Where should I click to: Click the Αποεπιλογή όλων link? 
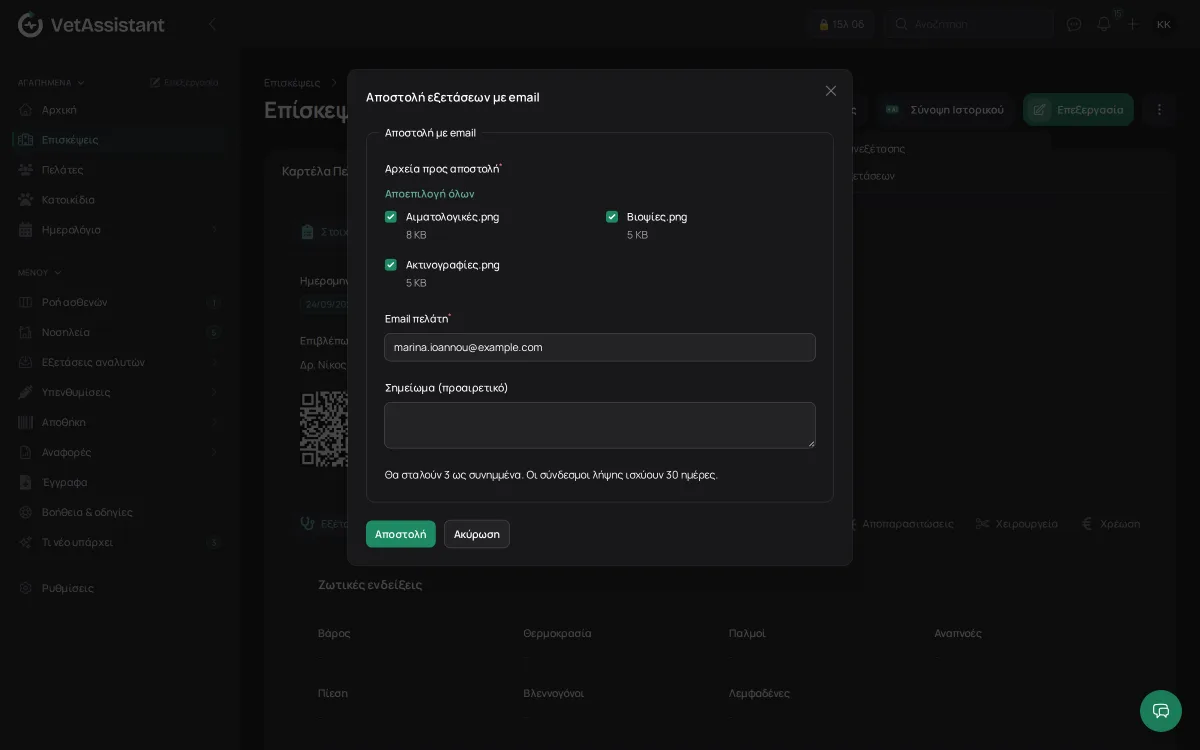[x=430, y=194]
